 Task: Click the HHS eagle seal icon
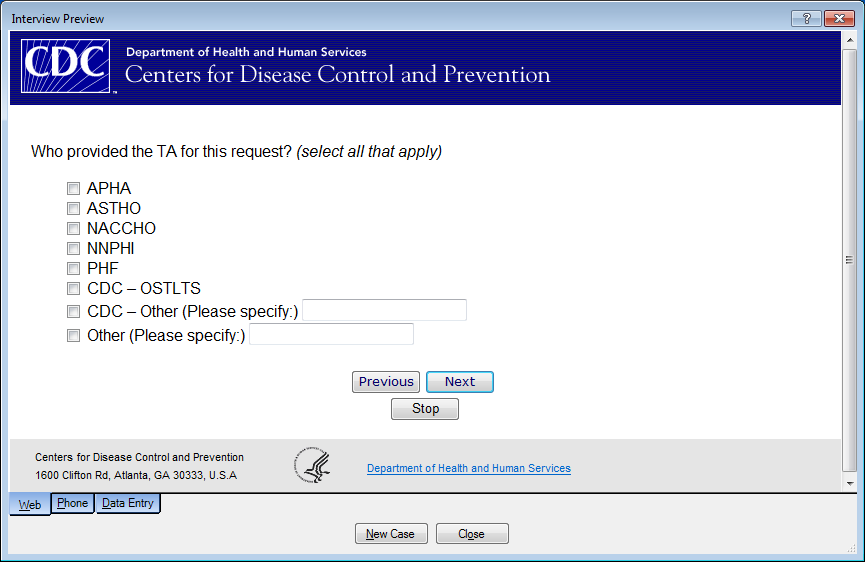pos(312,465)
